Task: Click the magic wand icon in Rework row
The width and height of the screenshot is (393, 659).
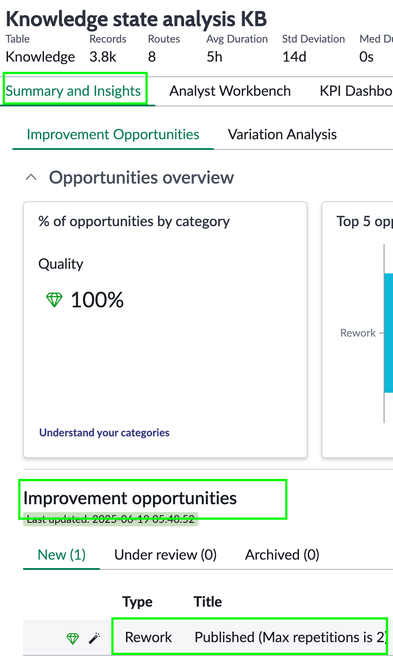Action: [x=95, y=638]
